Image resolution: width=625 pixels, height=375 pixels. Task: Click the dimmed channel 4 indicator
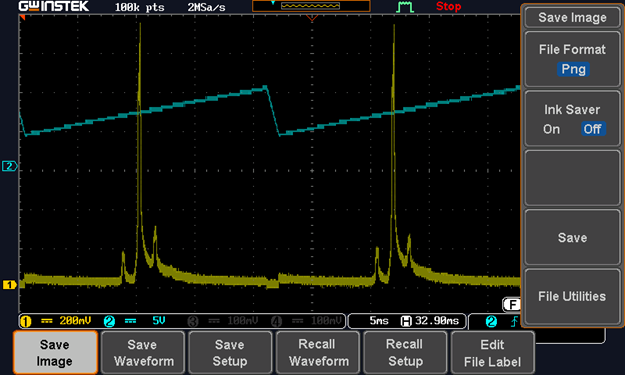click(277, 321)
